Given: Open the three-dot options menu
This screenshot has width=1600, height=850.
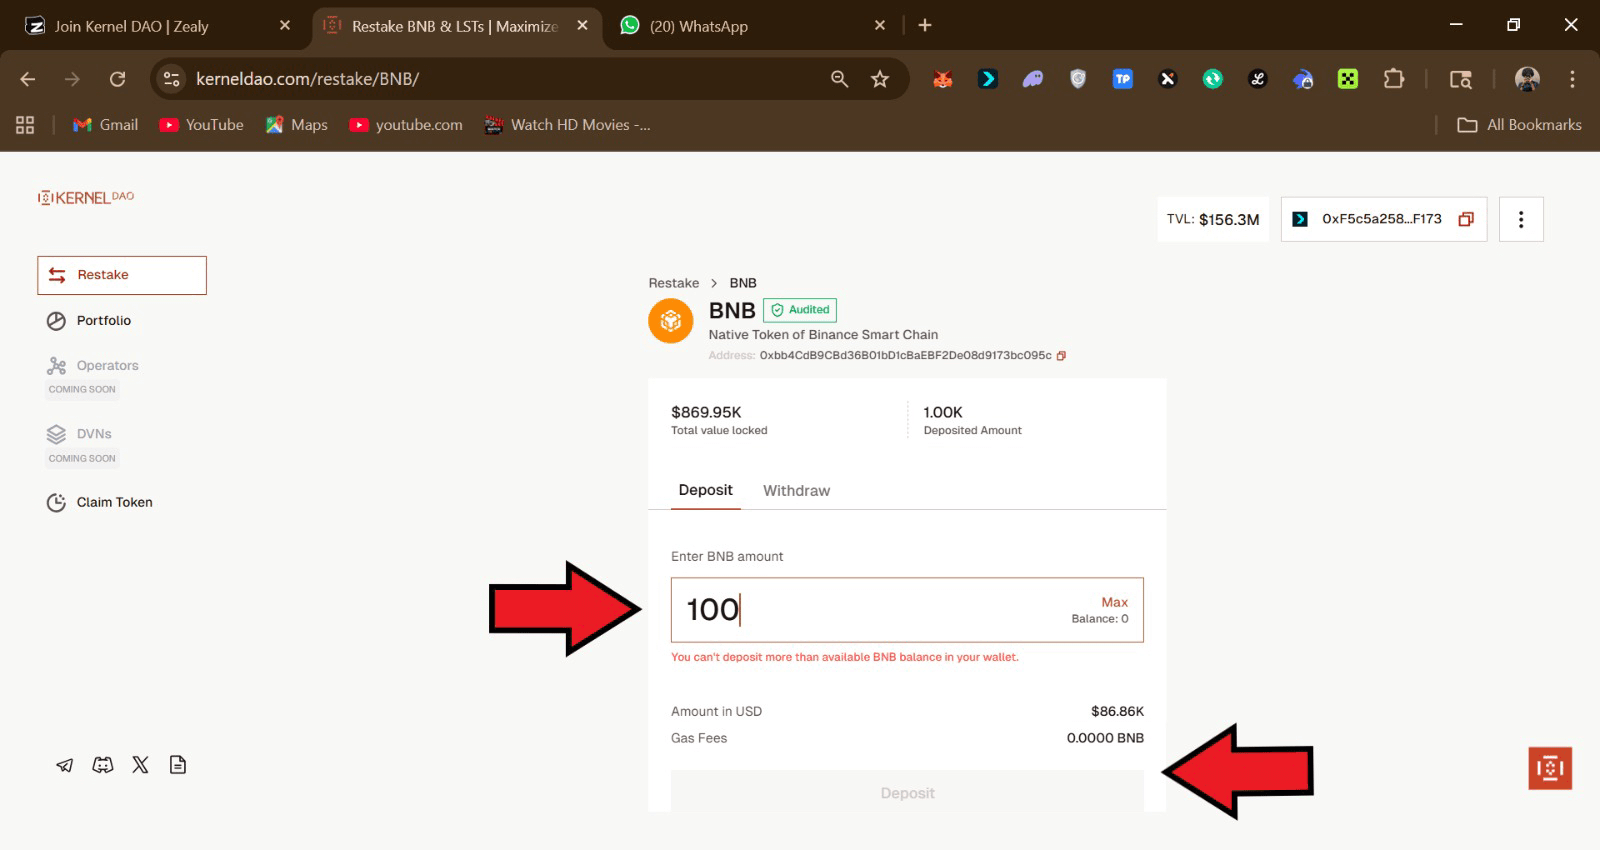Looking at the screenshot, I should 1521,219.
